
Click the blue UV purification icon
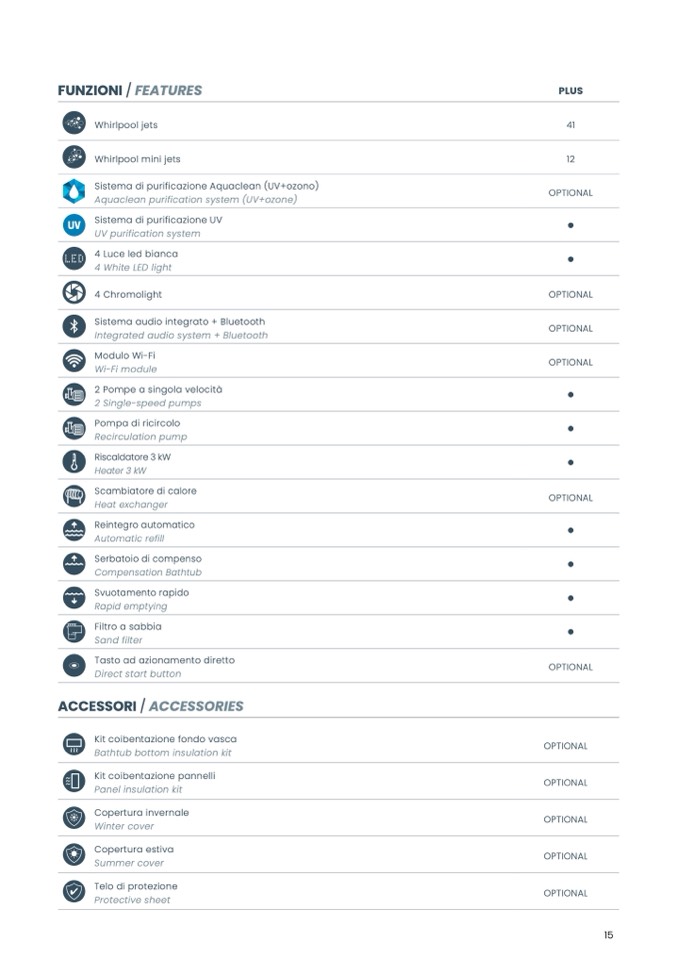pyautogui.click(x=74, y=226)
